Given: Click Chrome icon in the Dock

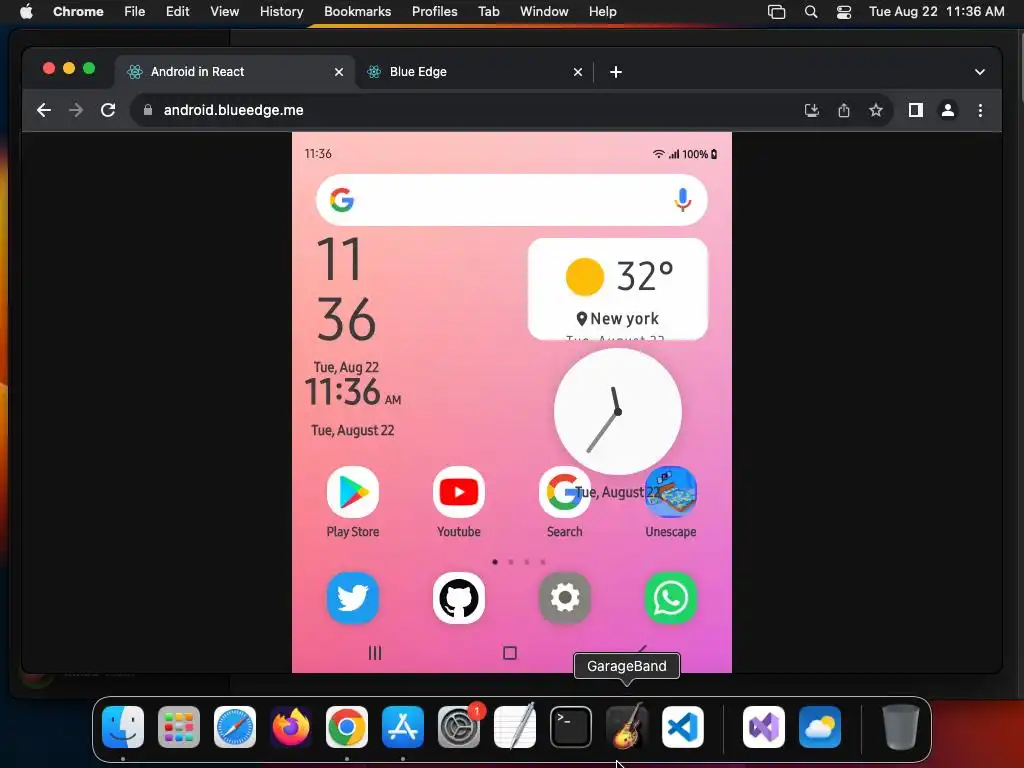Looking at the screenshot, I should 347,727.
